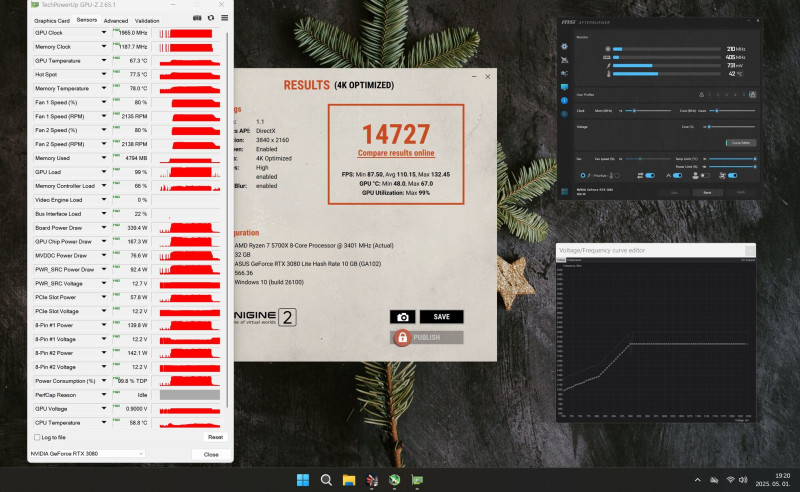
Task: Click the profile lock icon in Afterburner
Action: point(753,94)
